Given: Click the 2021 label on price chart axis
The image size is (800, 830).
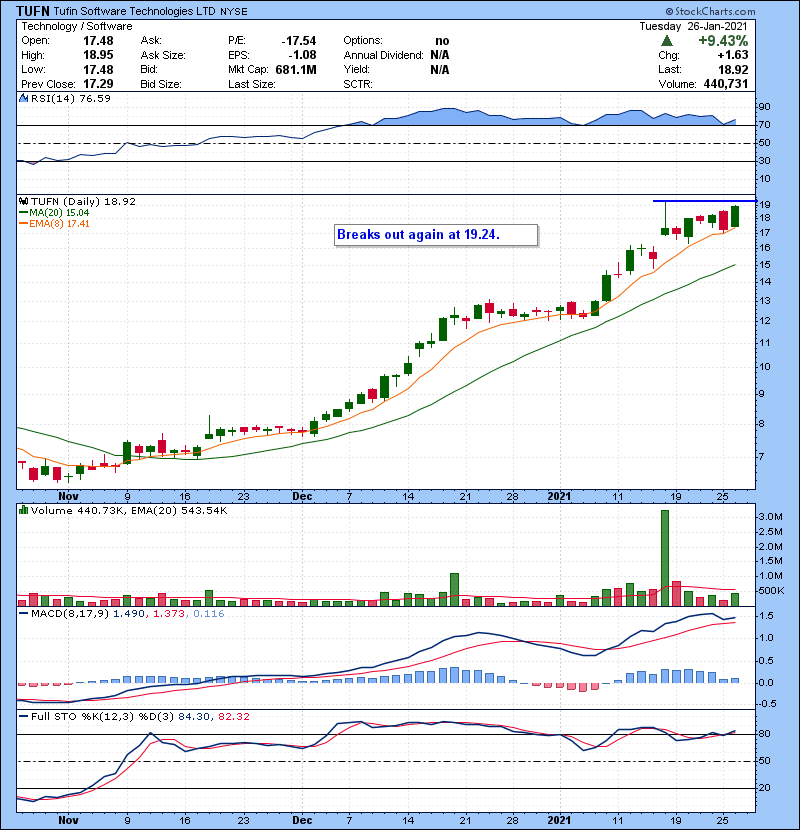Looking at the screenshot, I should coord(561,495).
